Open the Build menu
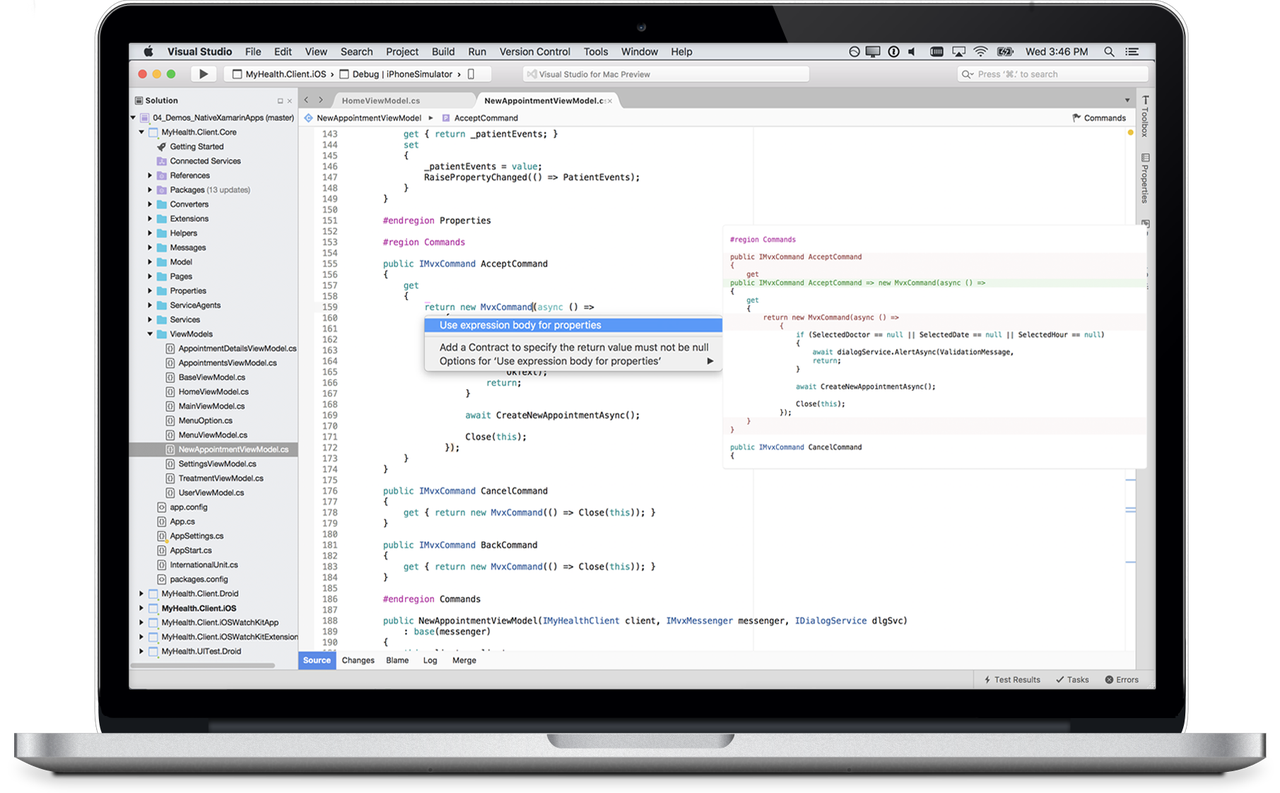This screenshot has height=793, width=1280. (443, 52)
